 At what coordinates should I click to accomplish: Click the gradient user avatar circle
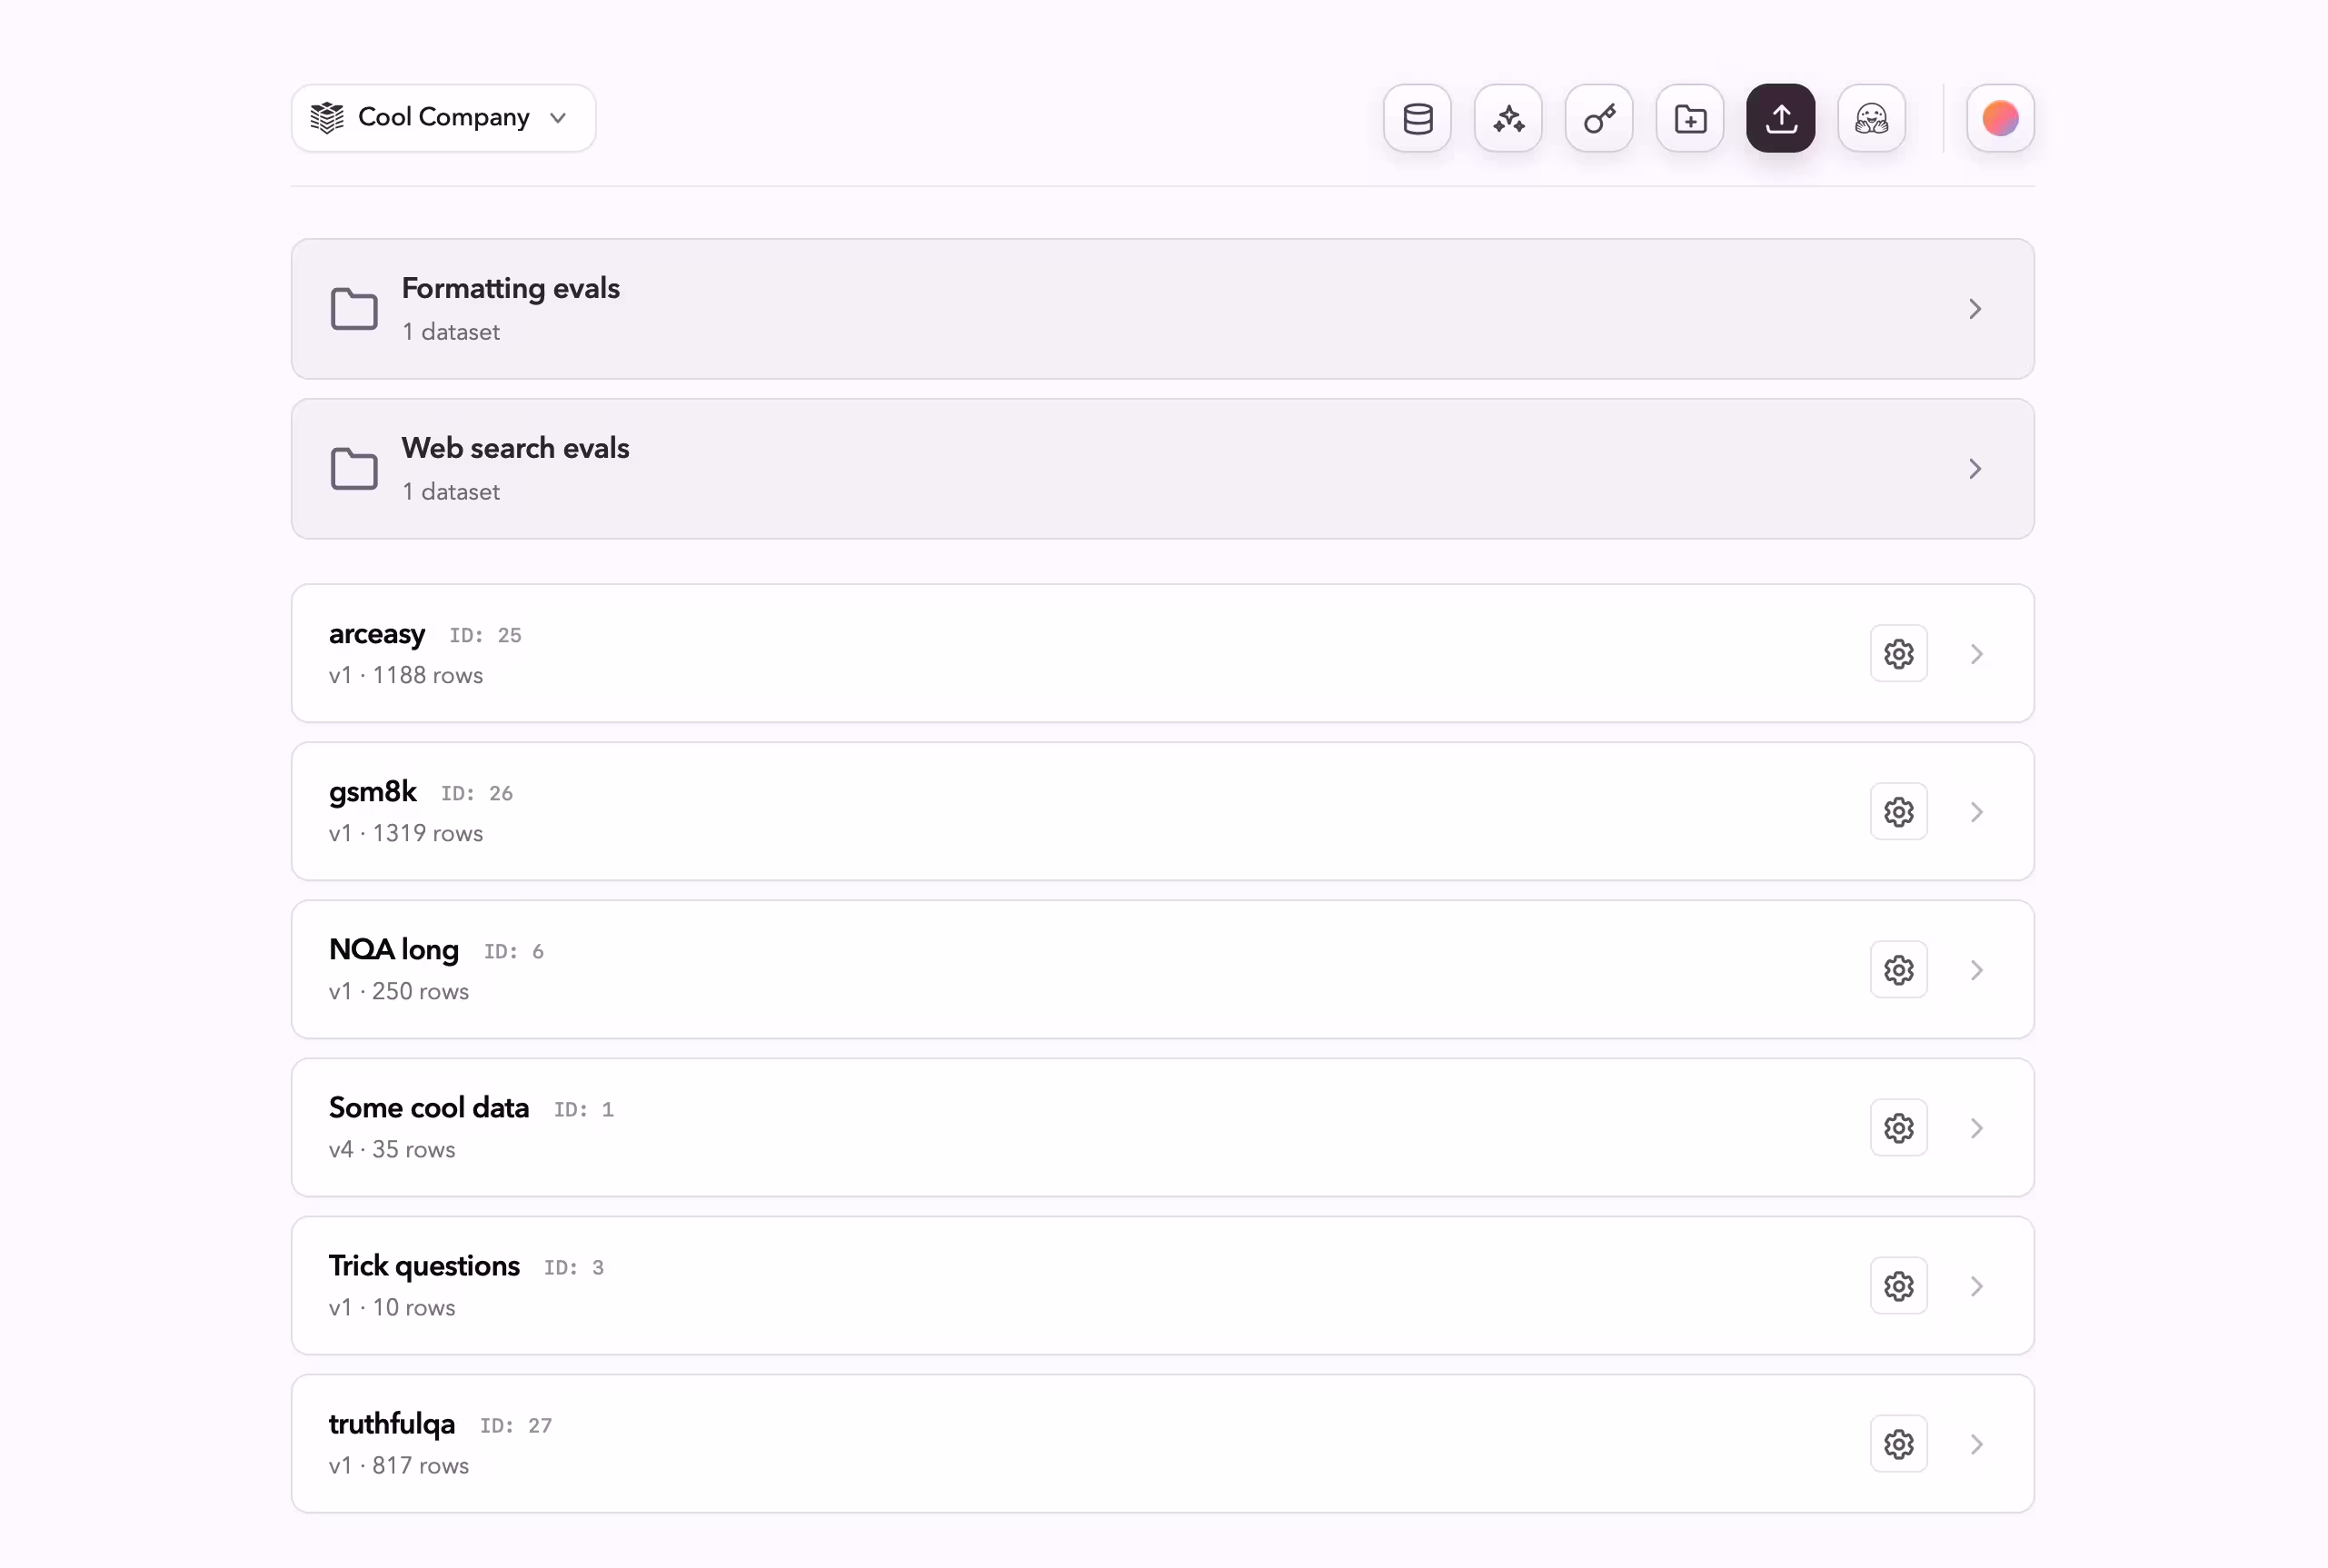2000,119
